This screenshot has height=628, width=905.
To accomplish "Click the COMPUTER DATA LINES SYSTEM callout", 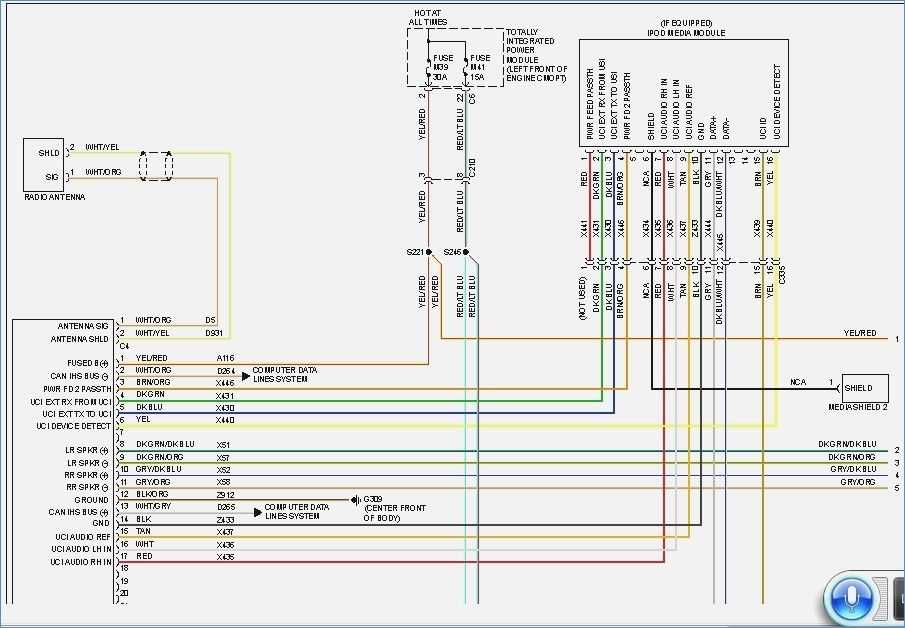I will [285, 374].
